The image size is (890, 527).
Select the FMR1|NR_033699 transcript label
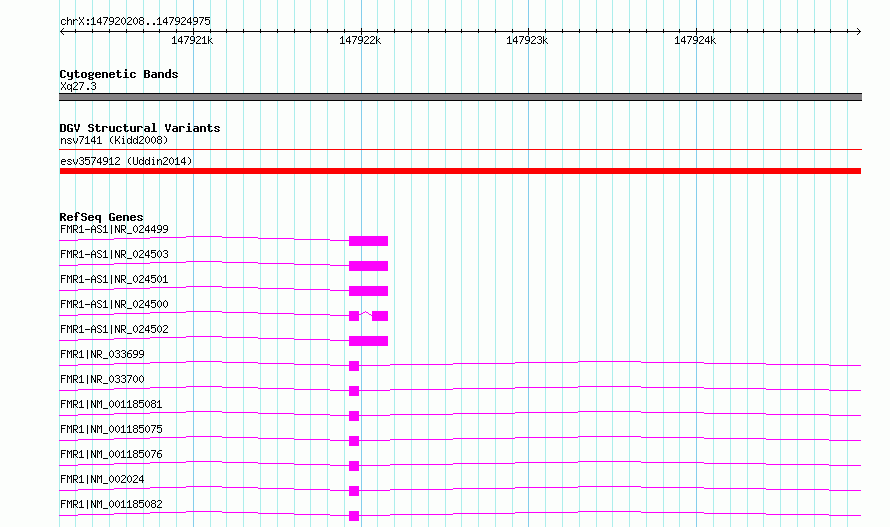tap(102, 354)
